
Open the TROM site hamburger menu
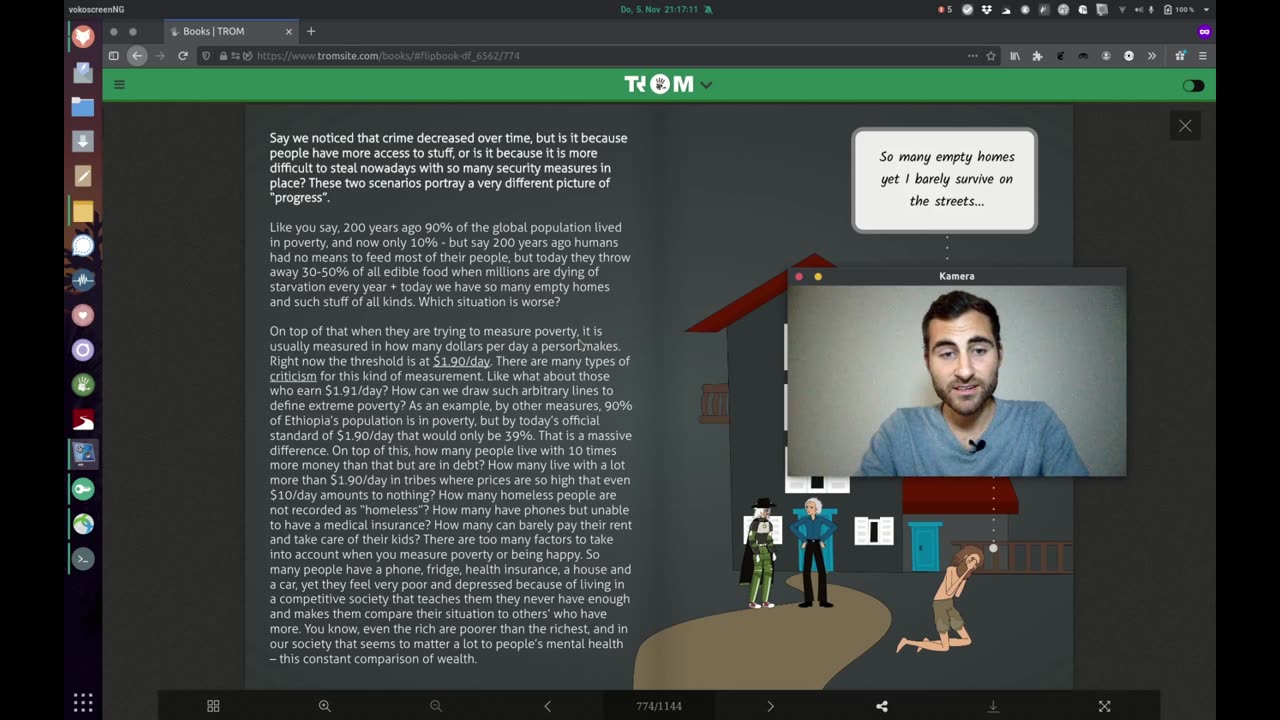(x=119, y=85)
